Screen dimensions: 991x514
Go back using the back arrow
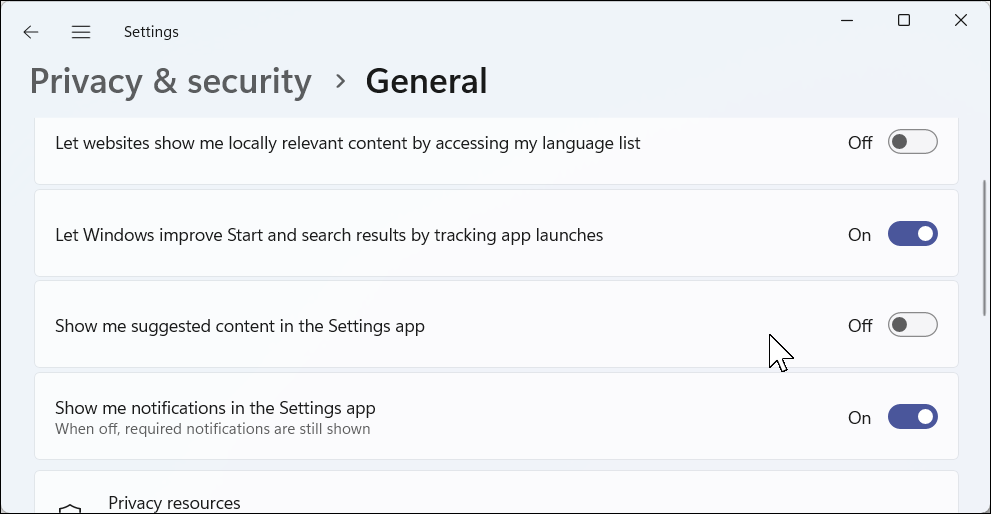point(31,32)
